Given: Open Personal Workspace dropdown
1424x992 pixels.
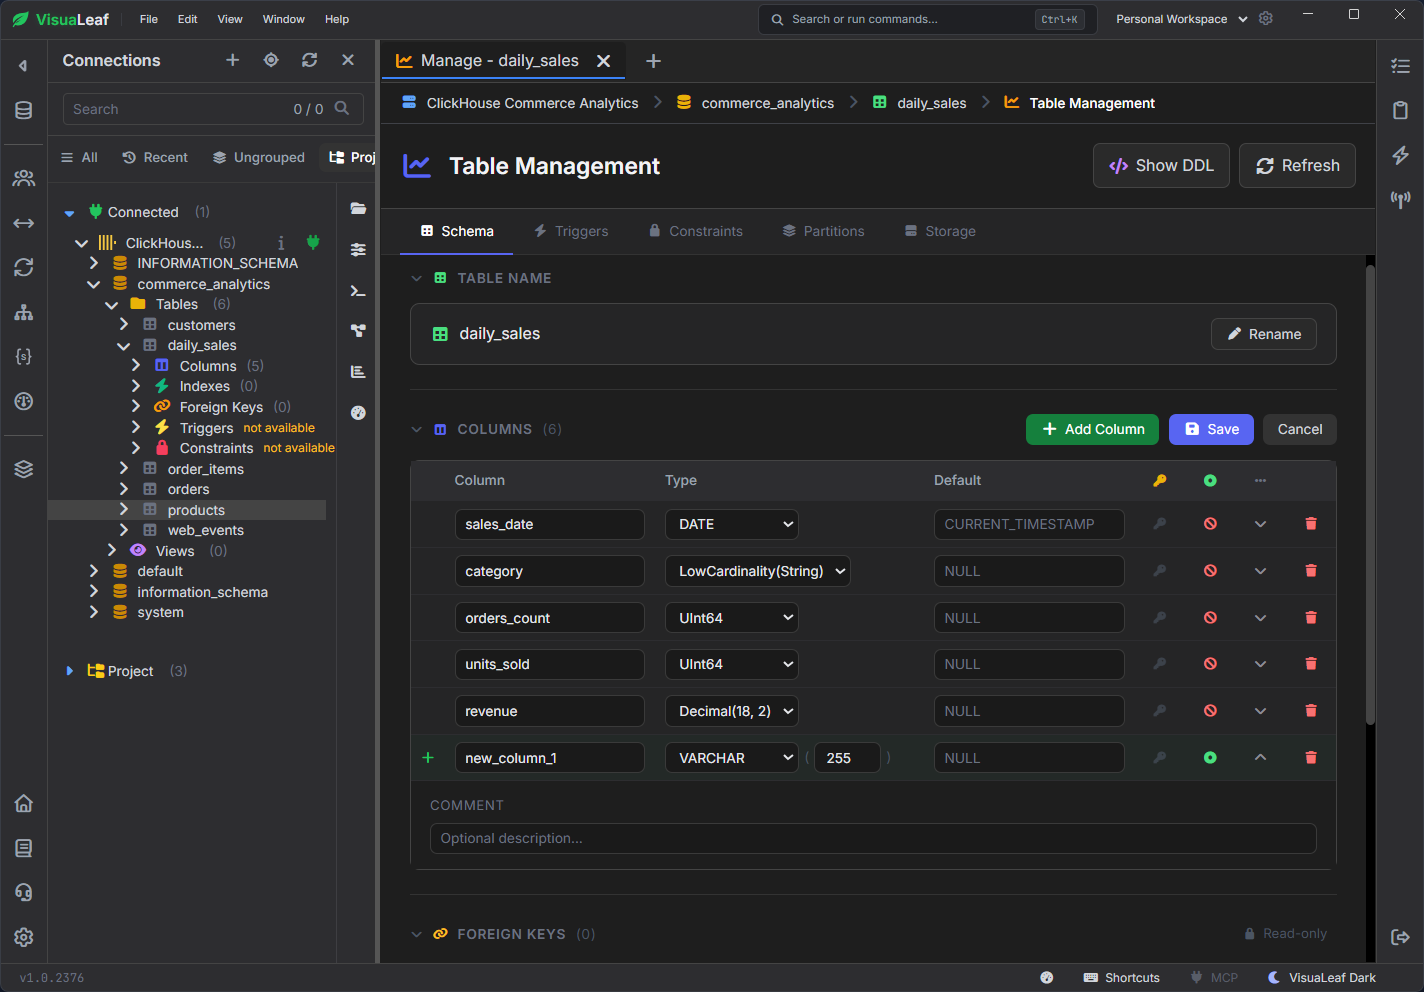Looking at the screenshot, I should (1182, 19).
